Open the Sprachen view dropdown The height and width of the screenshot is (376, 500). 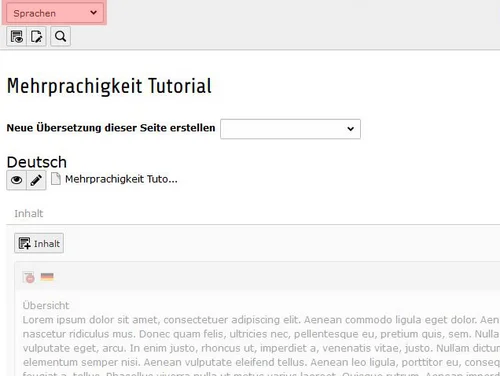pos(55,13)
